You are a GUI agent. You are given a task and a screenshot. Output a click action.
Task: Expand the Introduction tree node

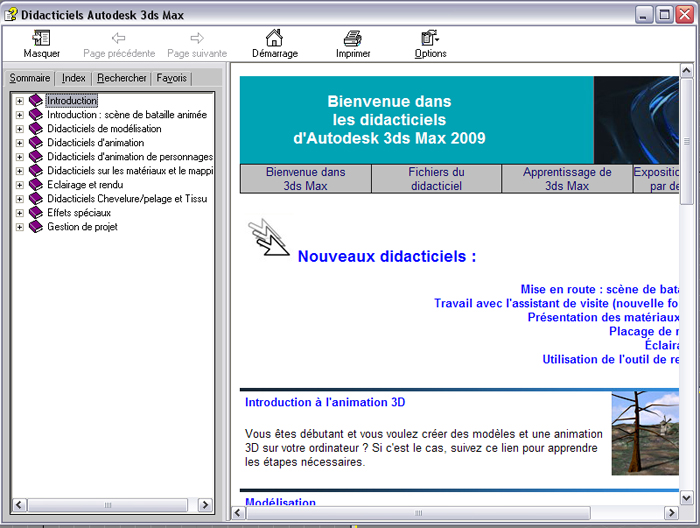pyautogui.click(x=19, y=101)
